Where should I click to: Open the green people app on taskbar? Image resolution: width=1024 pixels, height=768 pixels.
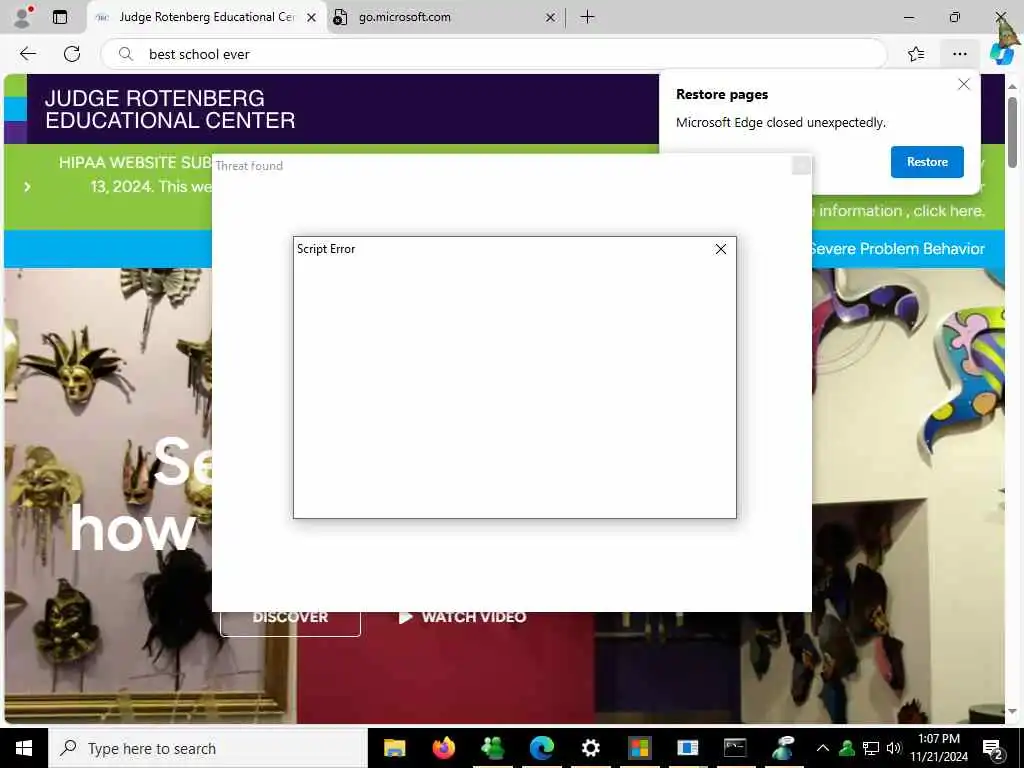492,748
